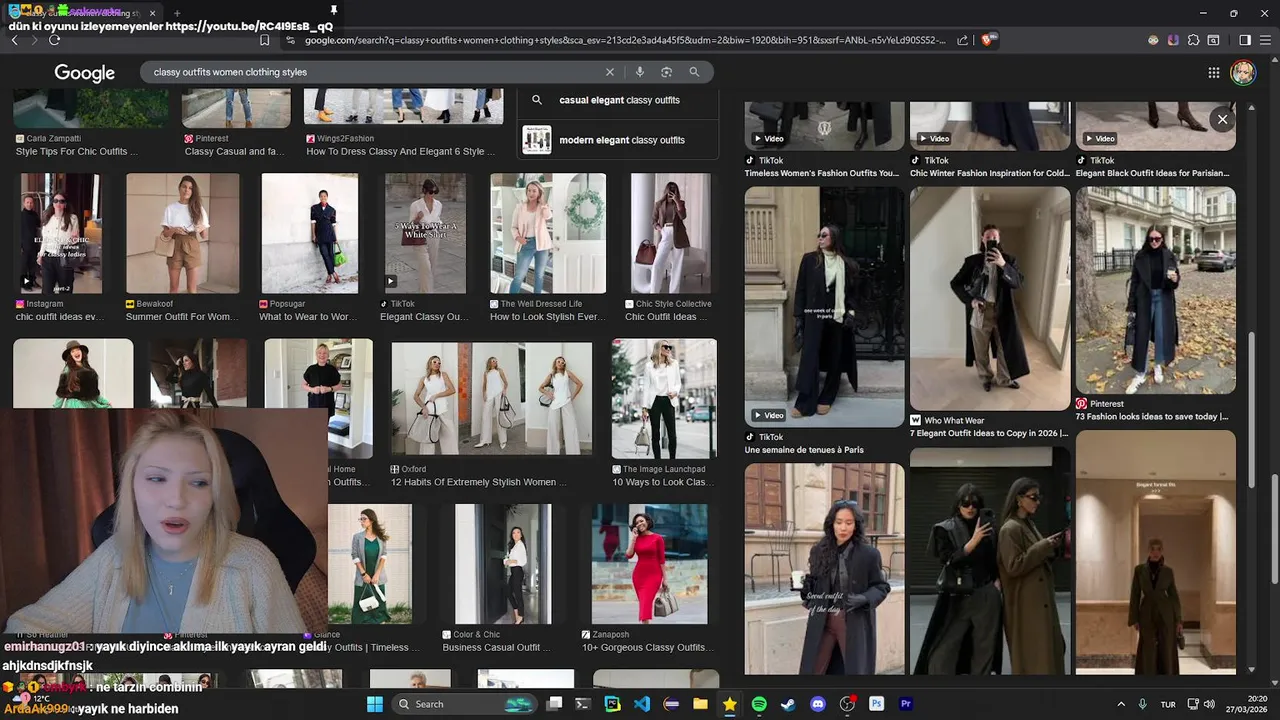The height and width of the screenshot is (720, 1280).
Task: Open Task View in taskbar
Action: tap(555, 704)
